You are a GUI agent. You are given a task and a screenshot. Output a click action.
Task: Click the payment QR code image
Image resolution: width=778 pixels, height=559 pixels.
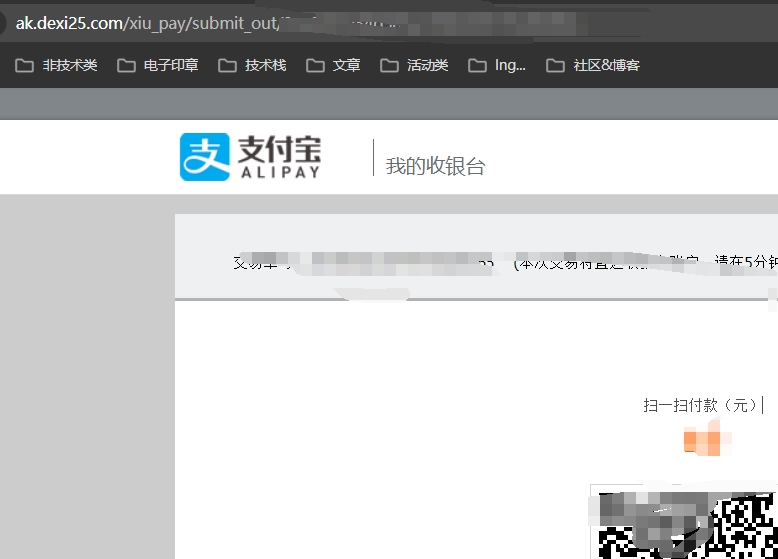[x=685, y=522]
